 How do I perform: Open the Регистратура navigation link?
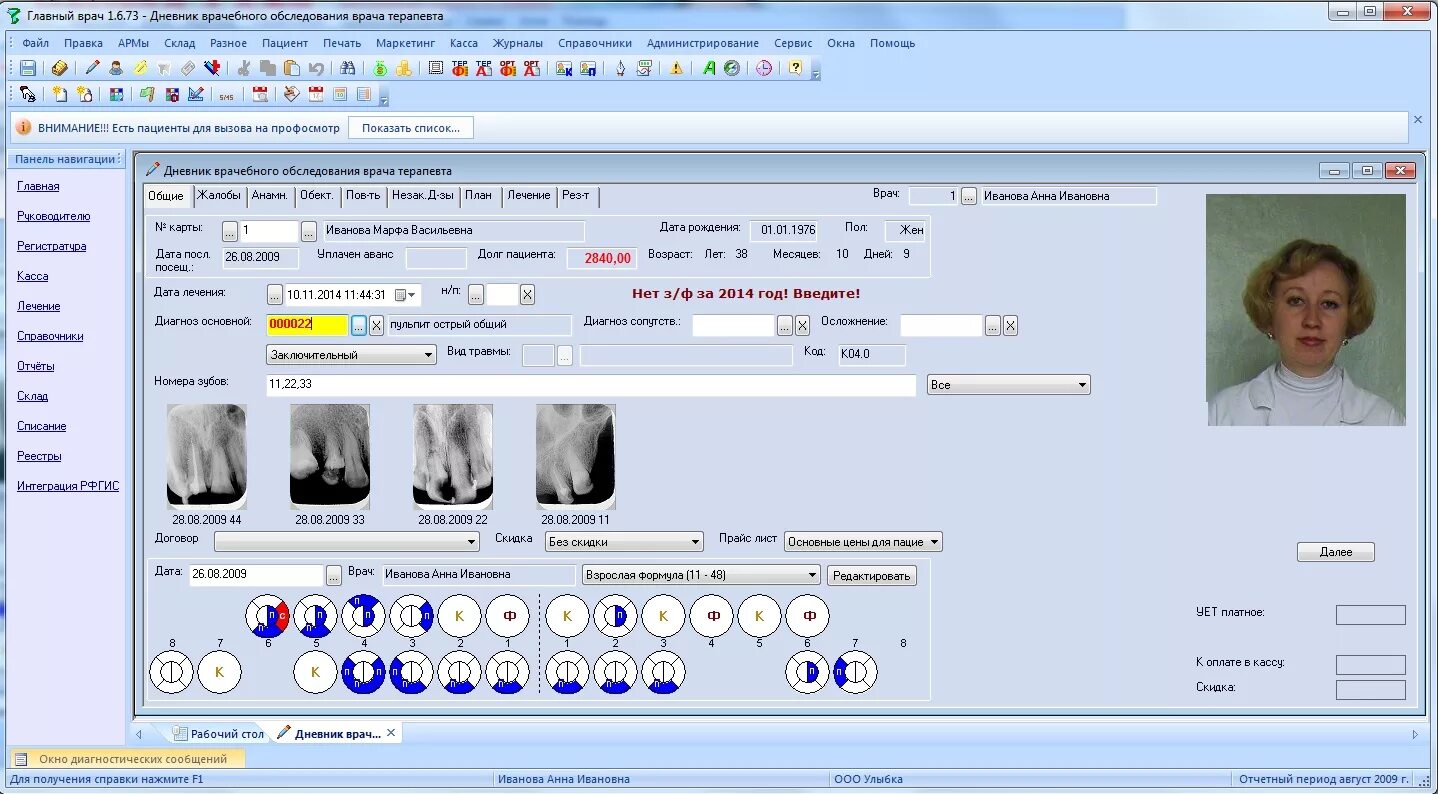[52, 246]
